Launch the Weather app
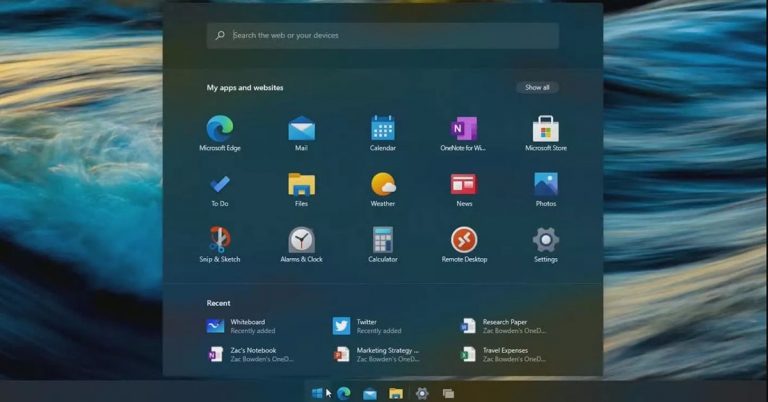 tap(383, 189)
